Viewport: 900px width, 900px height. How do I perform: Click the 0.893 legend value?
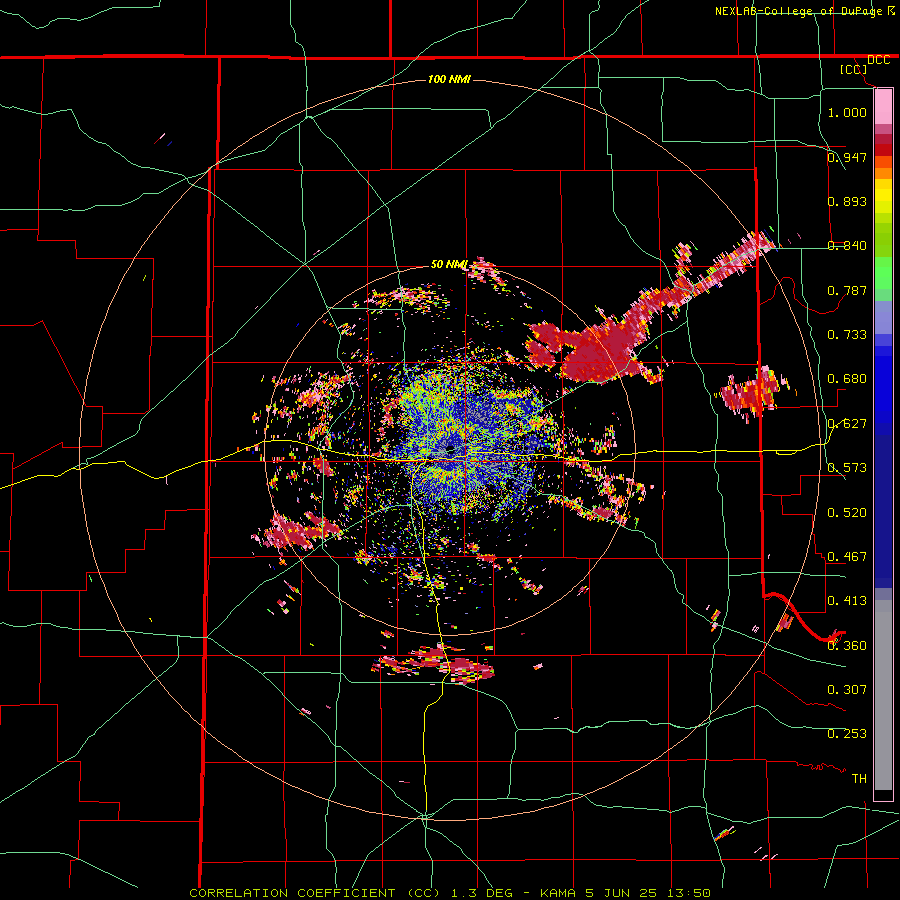(x=847, y=201)
